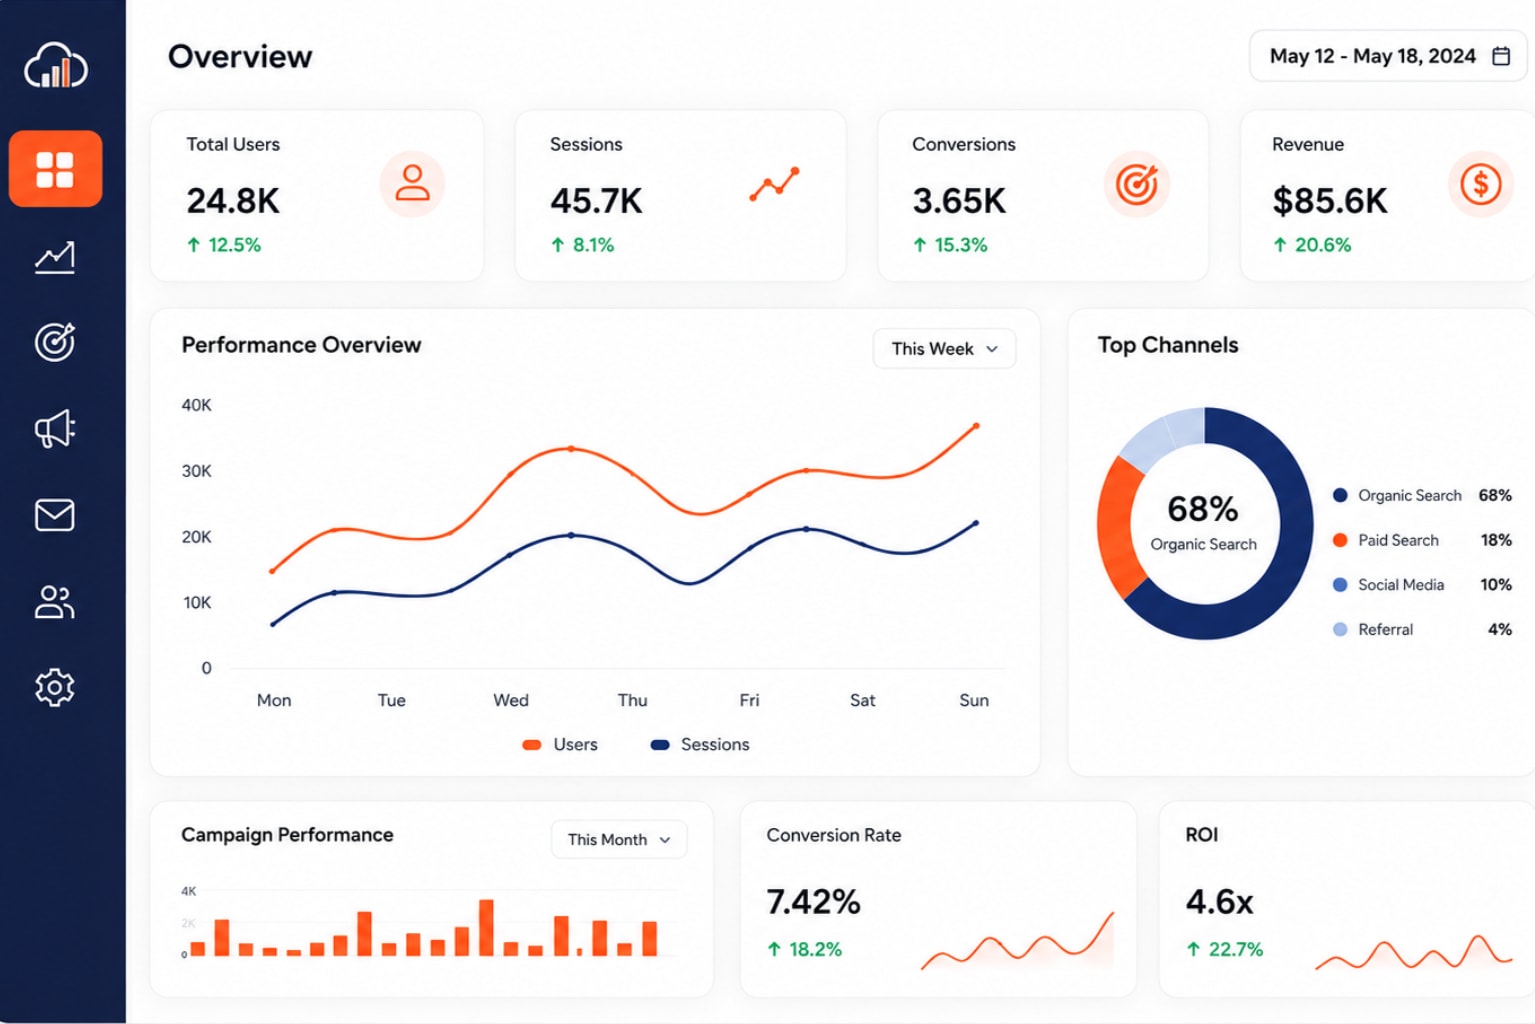The image size is (1535, 1024).
Task: Click the 8.1% sessions growth indicator
Action: [583, 245]
